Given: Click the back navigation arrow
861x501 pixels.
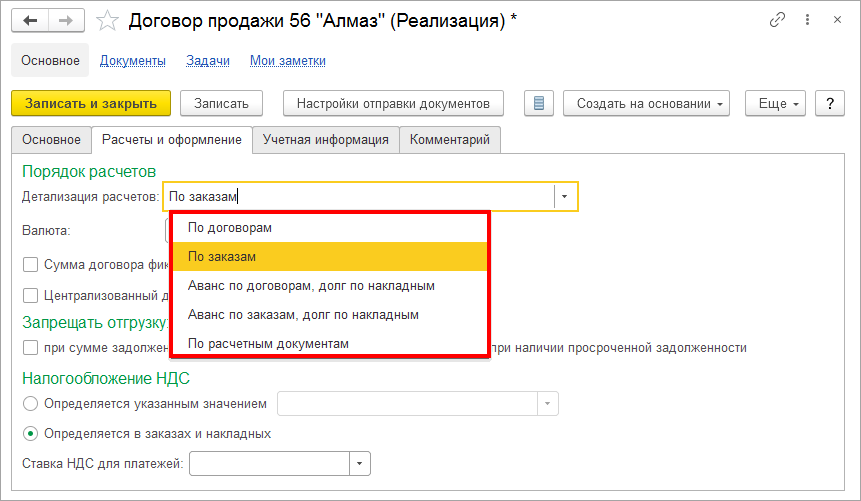Looking at the screenshot, I should 30,20.
